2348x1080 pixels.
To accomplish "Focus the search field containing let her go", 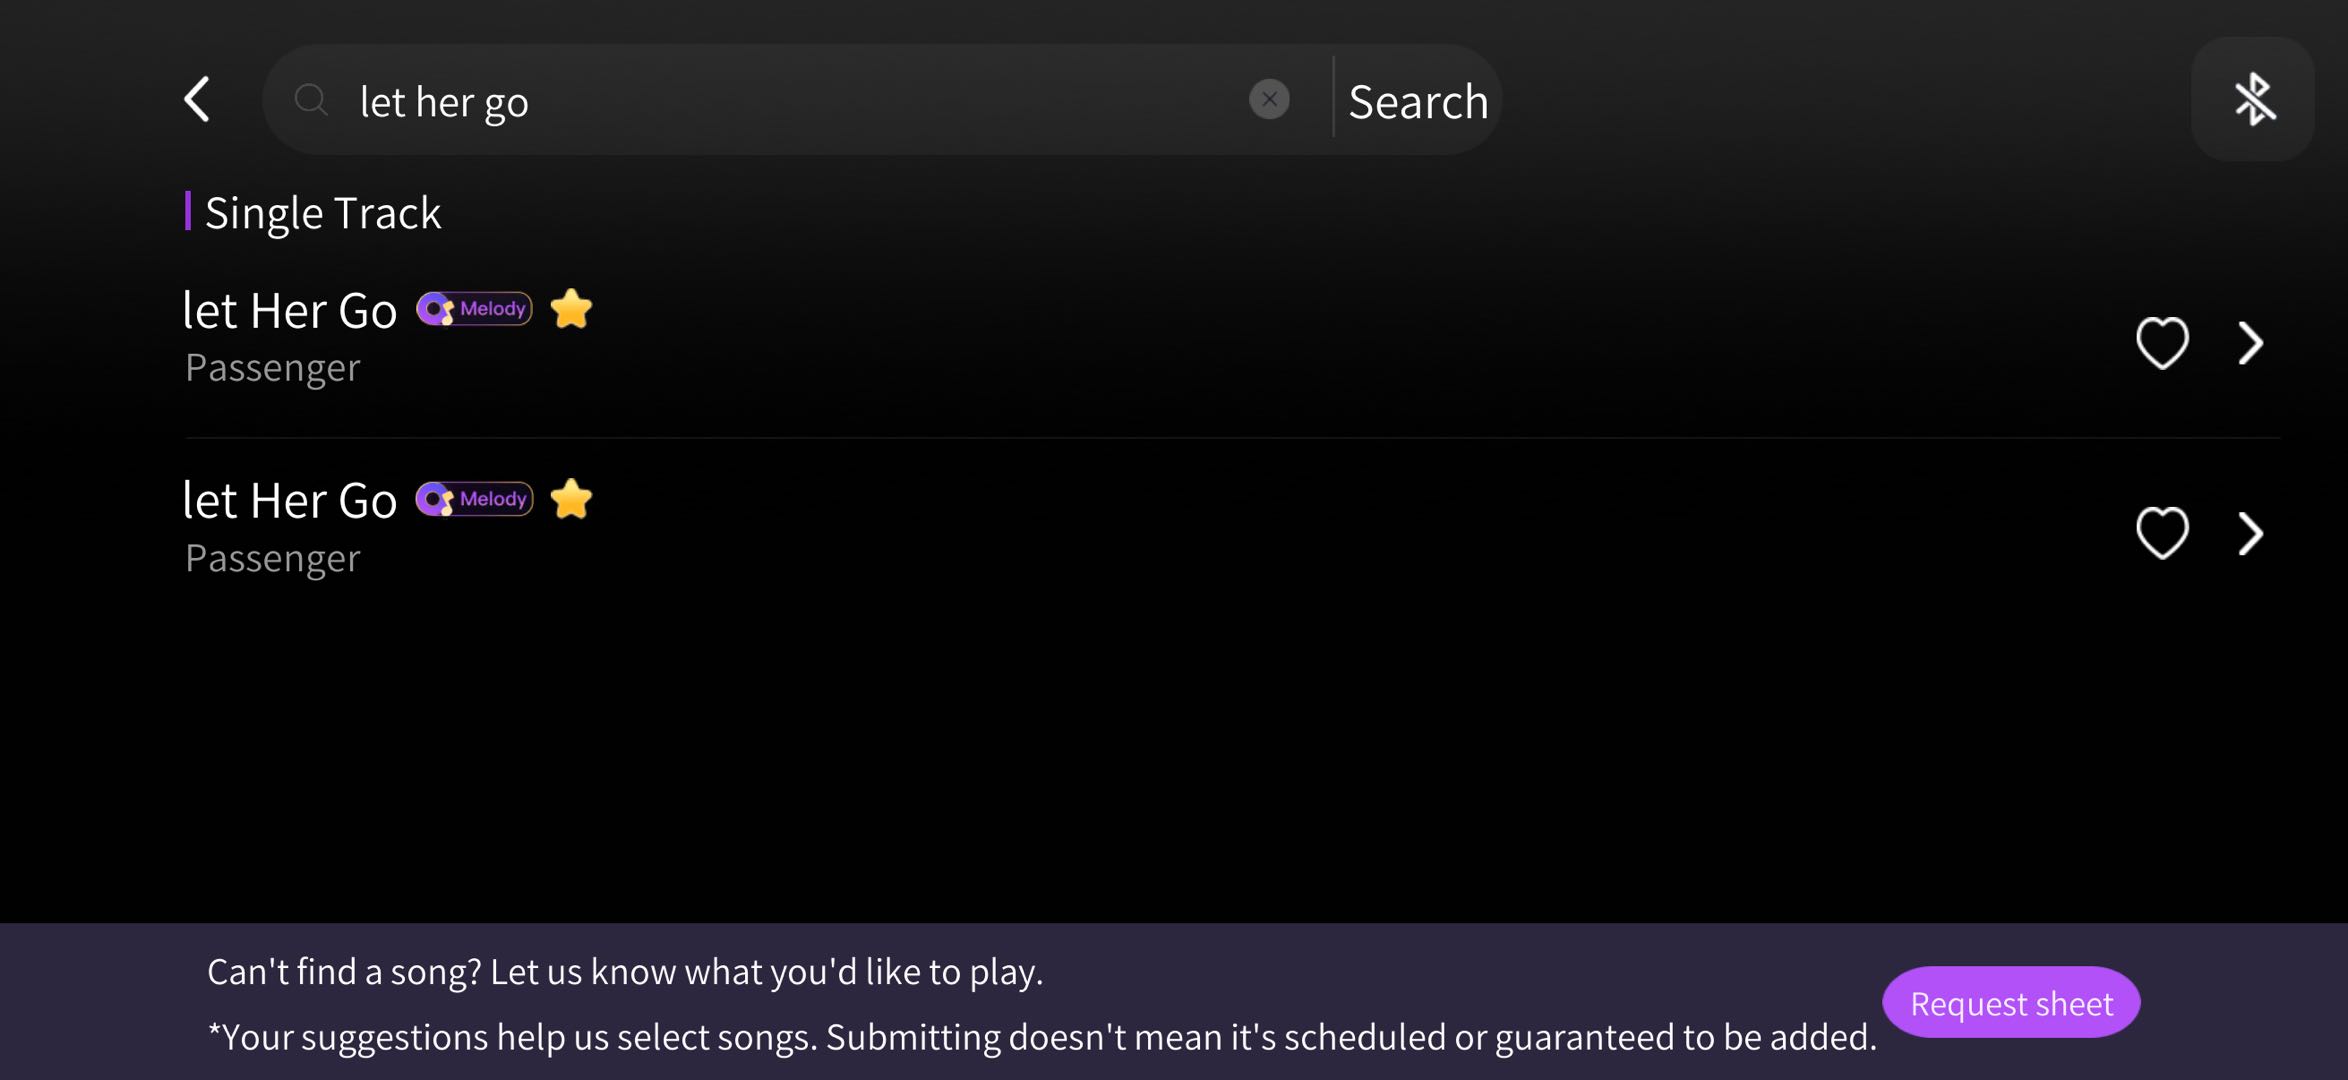I will point(790,100).
